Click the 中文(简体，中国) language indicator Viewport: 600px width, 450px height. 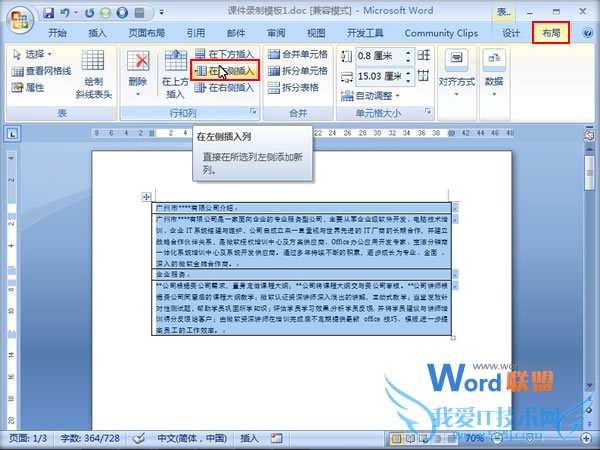pyautogui.click(x=192, y=438)
